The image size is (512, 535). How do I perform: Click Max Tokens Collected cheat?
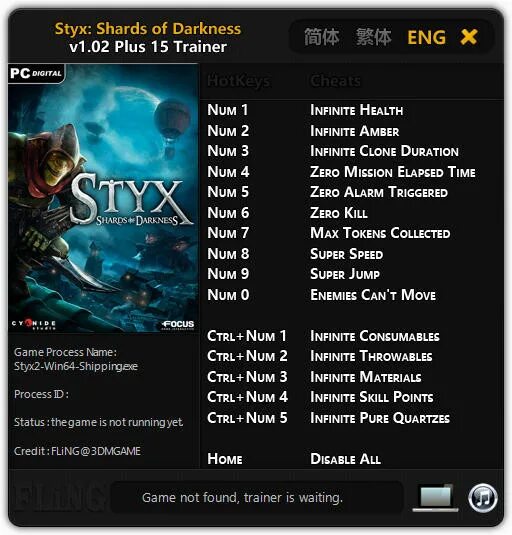[x=380, y=233]
